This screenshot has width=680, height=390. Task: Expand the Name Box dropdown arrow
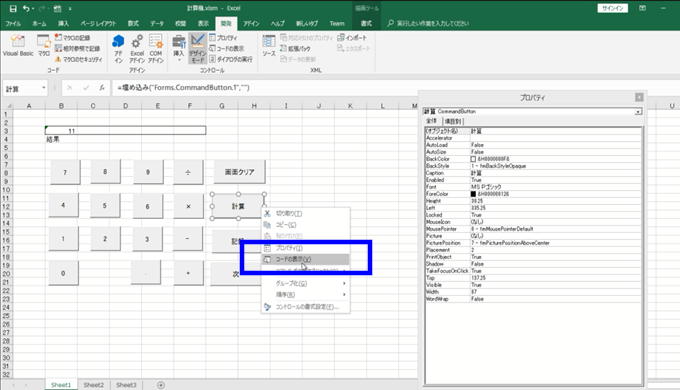44,88
